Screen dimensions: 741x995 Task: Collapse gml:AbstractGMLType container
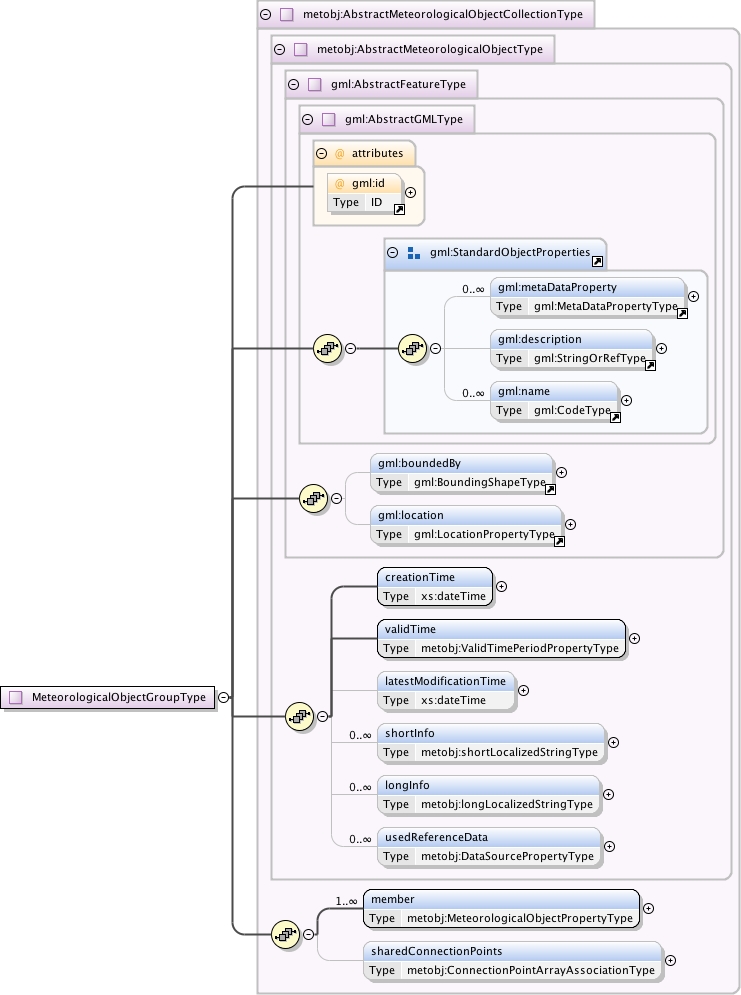point(308,119)
